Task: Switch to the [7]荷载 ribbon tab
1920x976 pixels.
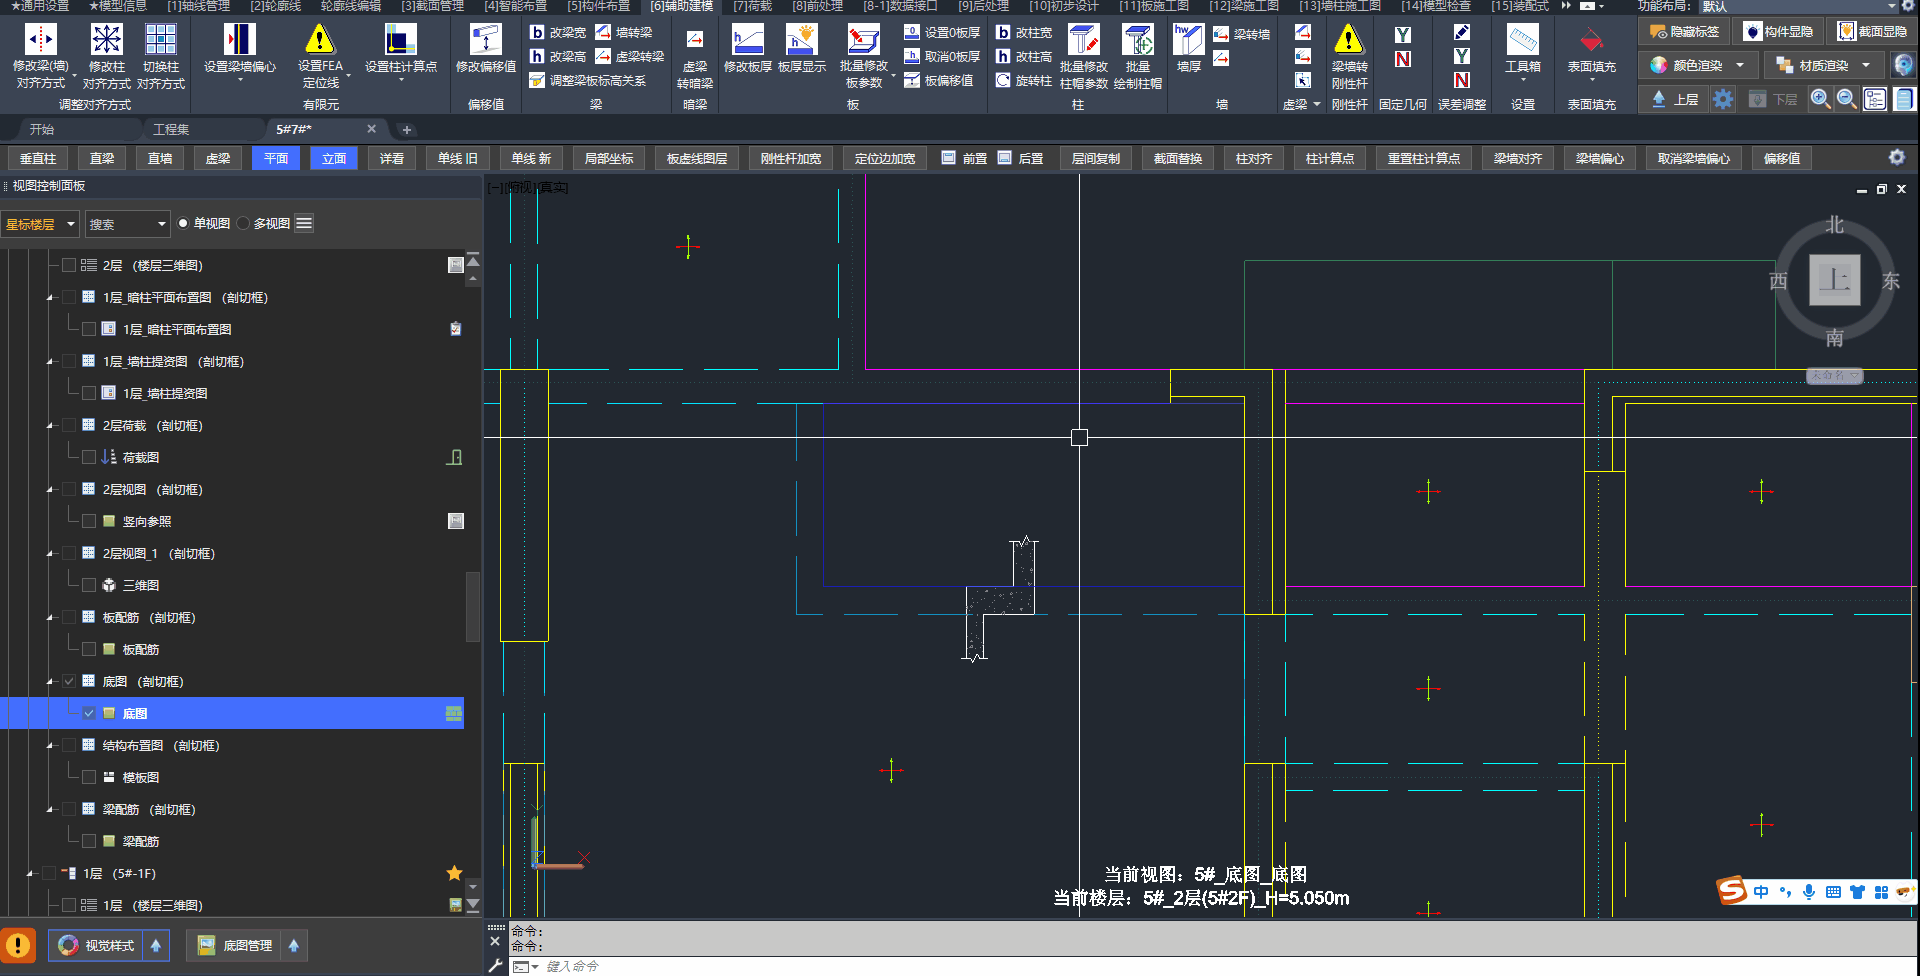Action: 752,6
